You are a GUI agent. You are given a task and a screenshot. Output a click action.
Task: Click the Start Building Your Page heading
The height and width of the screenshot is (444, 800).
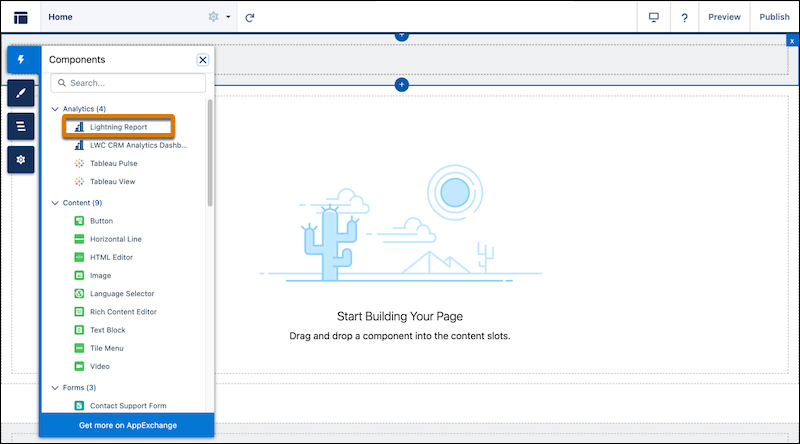point(400,316)
